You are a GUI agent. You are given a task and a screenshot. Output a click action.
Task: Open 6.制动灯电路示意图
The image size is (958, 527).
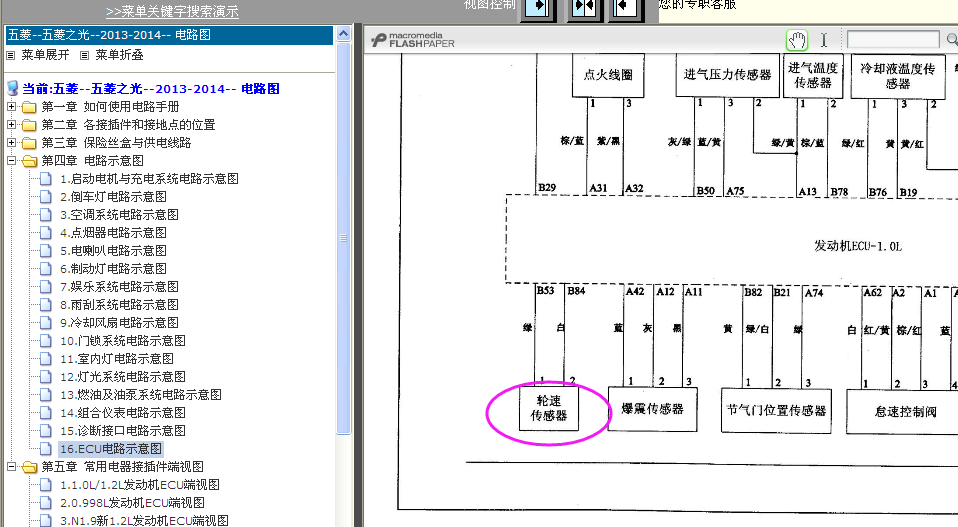tap(113, 269)
